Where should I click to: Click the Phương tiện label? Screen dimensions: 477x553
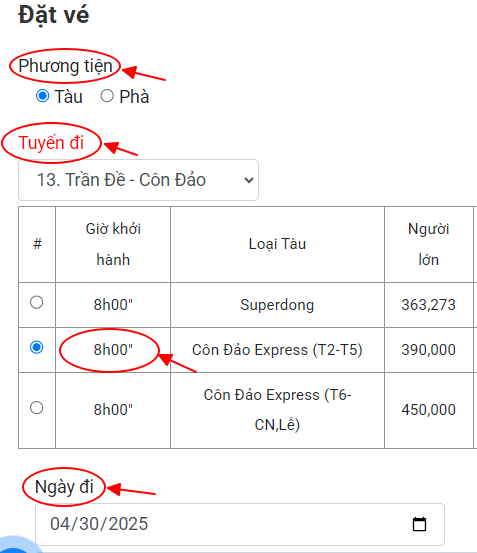pos(65,66)
